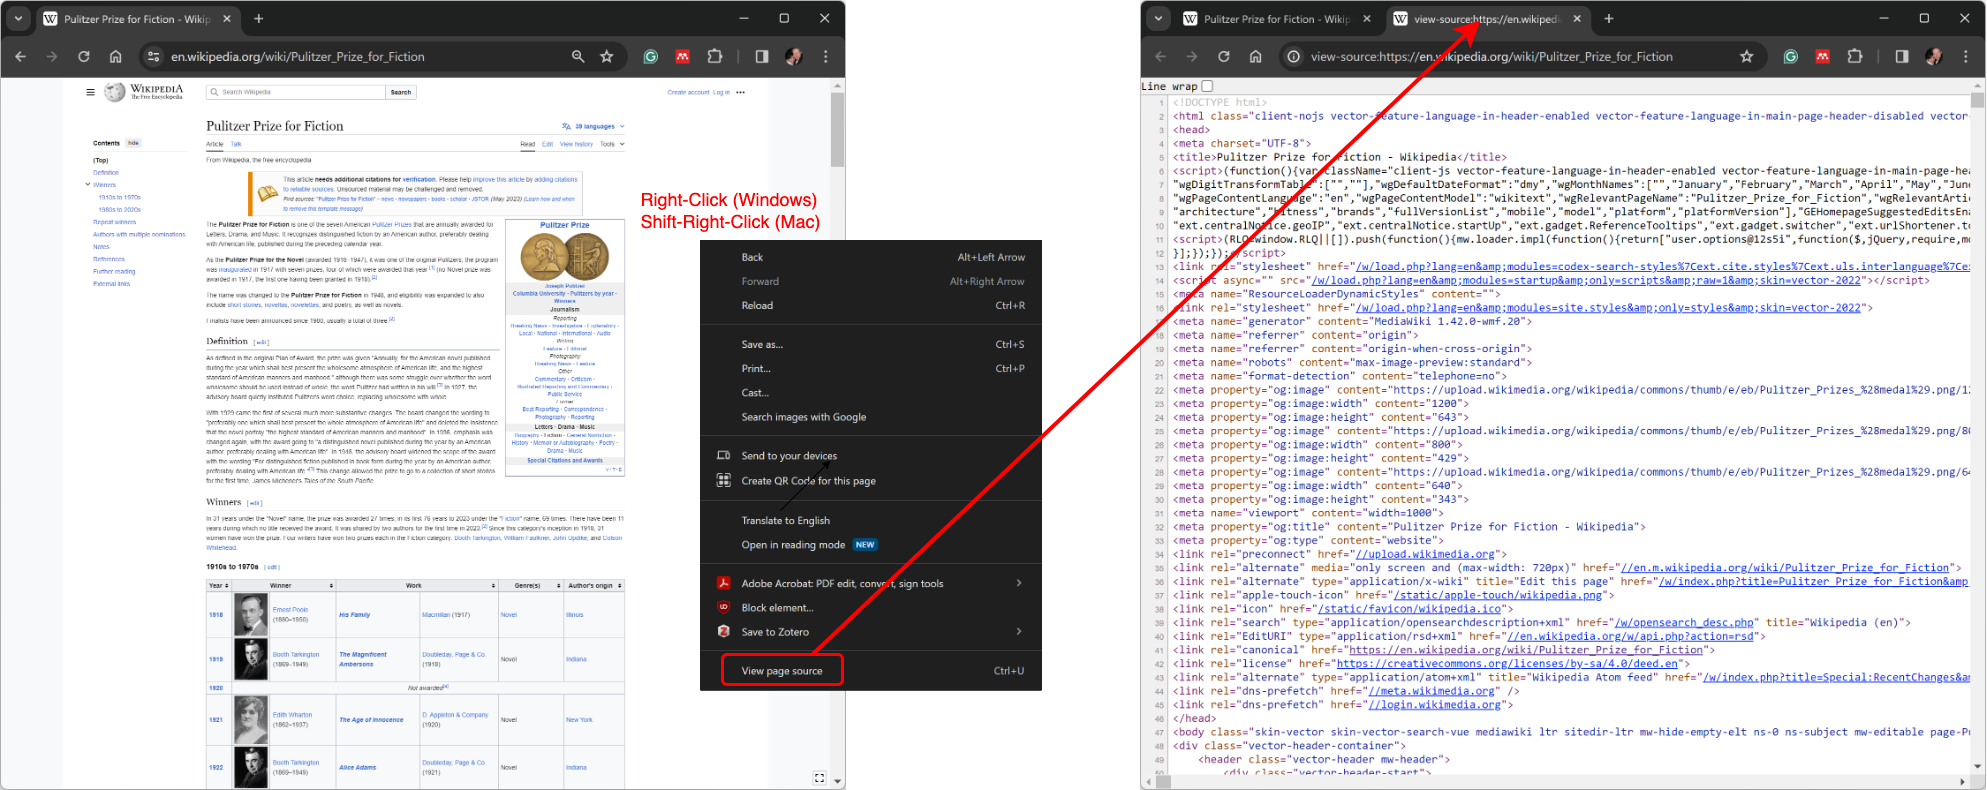Click the vertical scrollbar of the source view

1977,400
